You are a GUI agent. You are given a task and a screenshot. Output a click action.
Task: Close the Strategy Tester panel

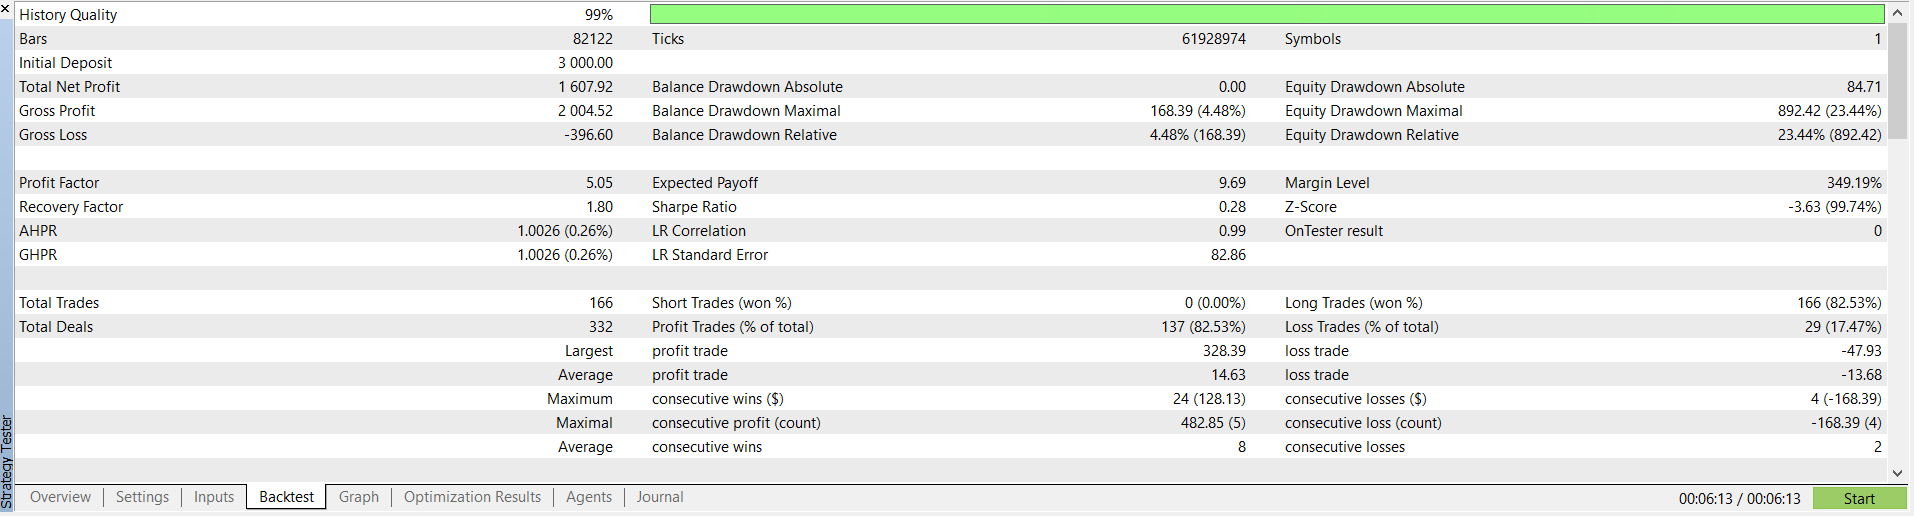(x=7, y=8)
